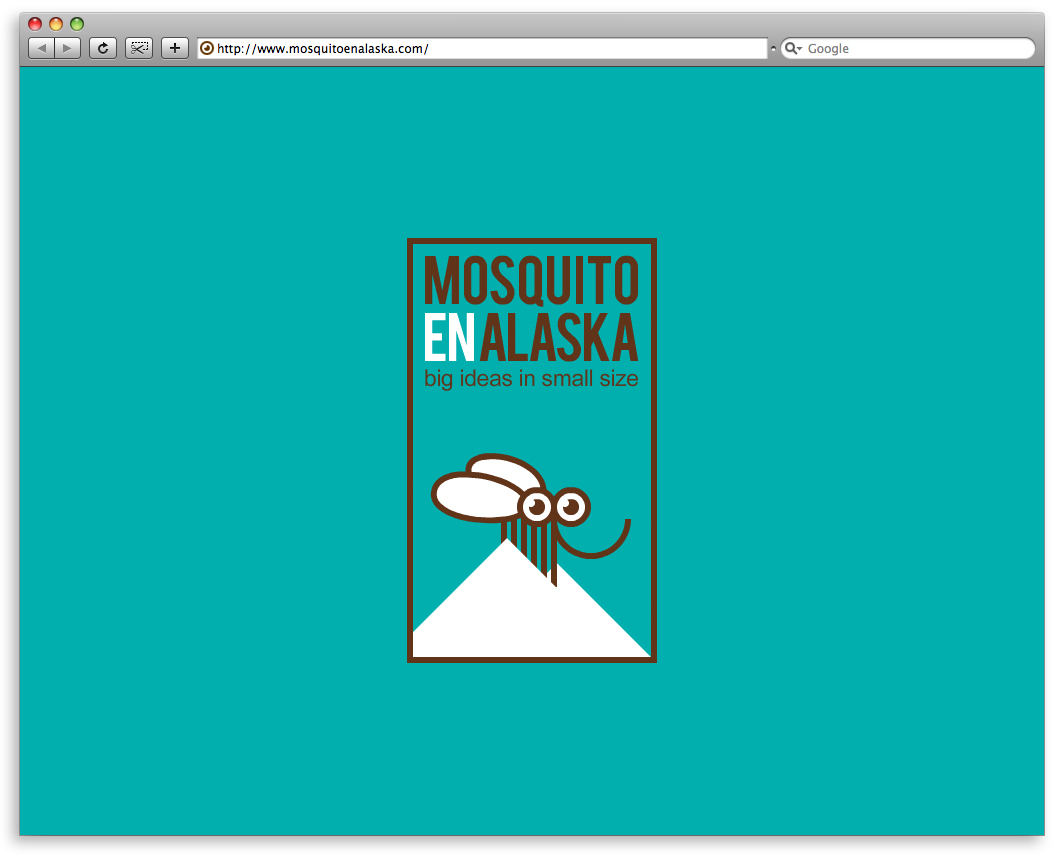Click the Open in Dashboard web clip button
1057x860 pixels.
point(138,48)
